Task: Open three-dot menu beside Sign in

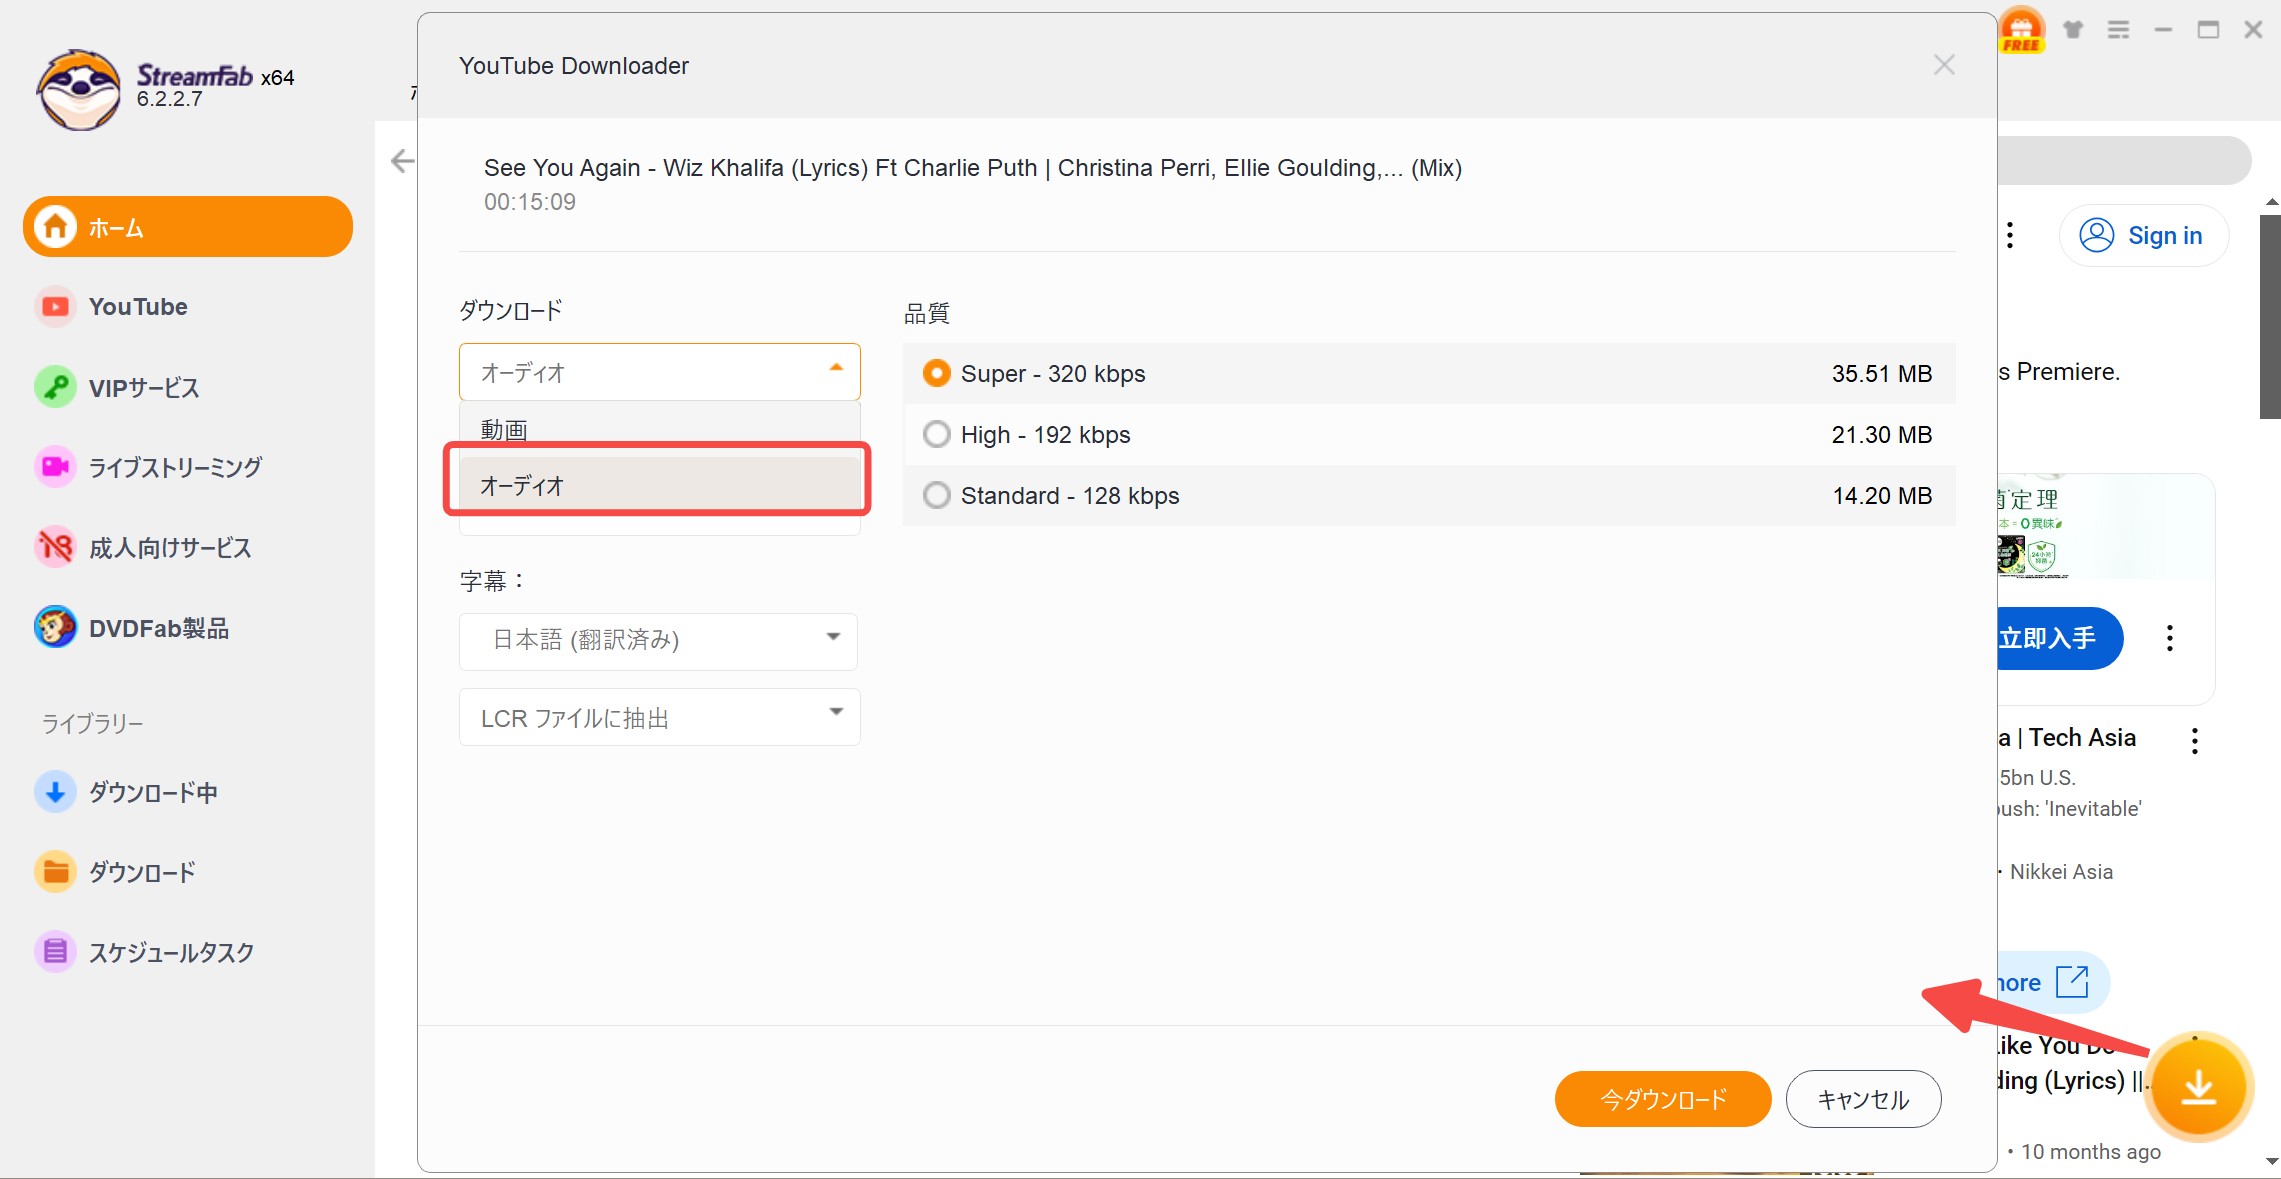Action: [2010, 235]
